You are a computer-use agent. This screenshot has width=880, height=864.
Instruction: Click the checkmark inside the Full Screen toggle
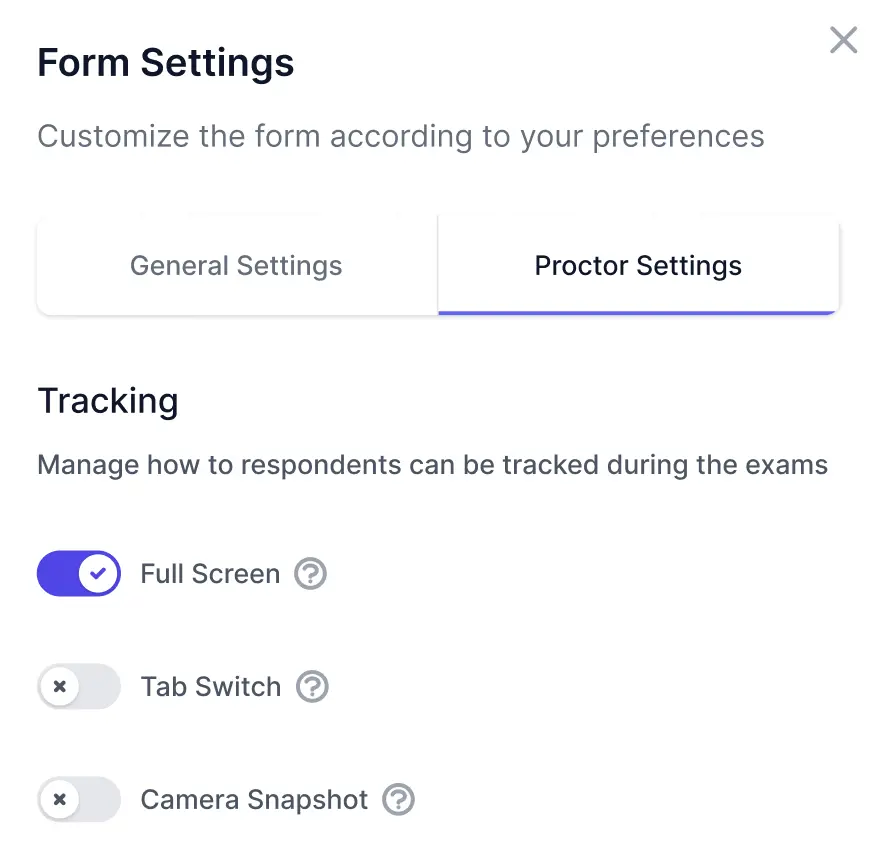pyautogui.click(x=97, y=574)
